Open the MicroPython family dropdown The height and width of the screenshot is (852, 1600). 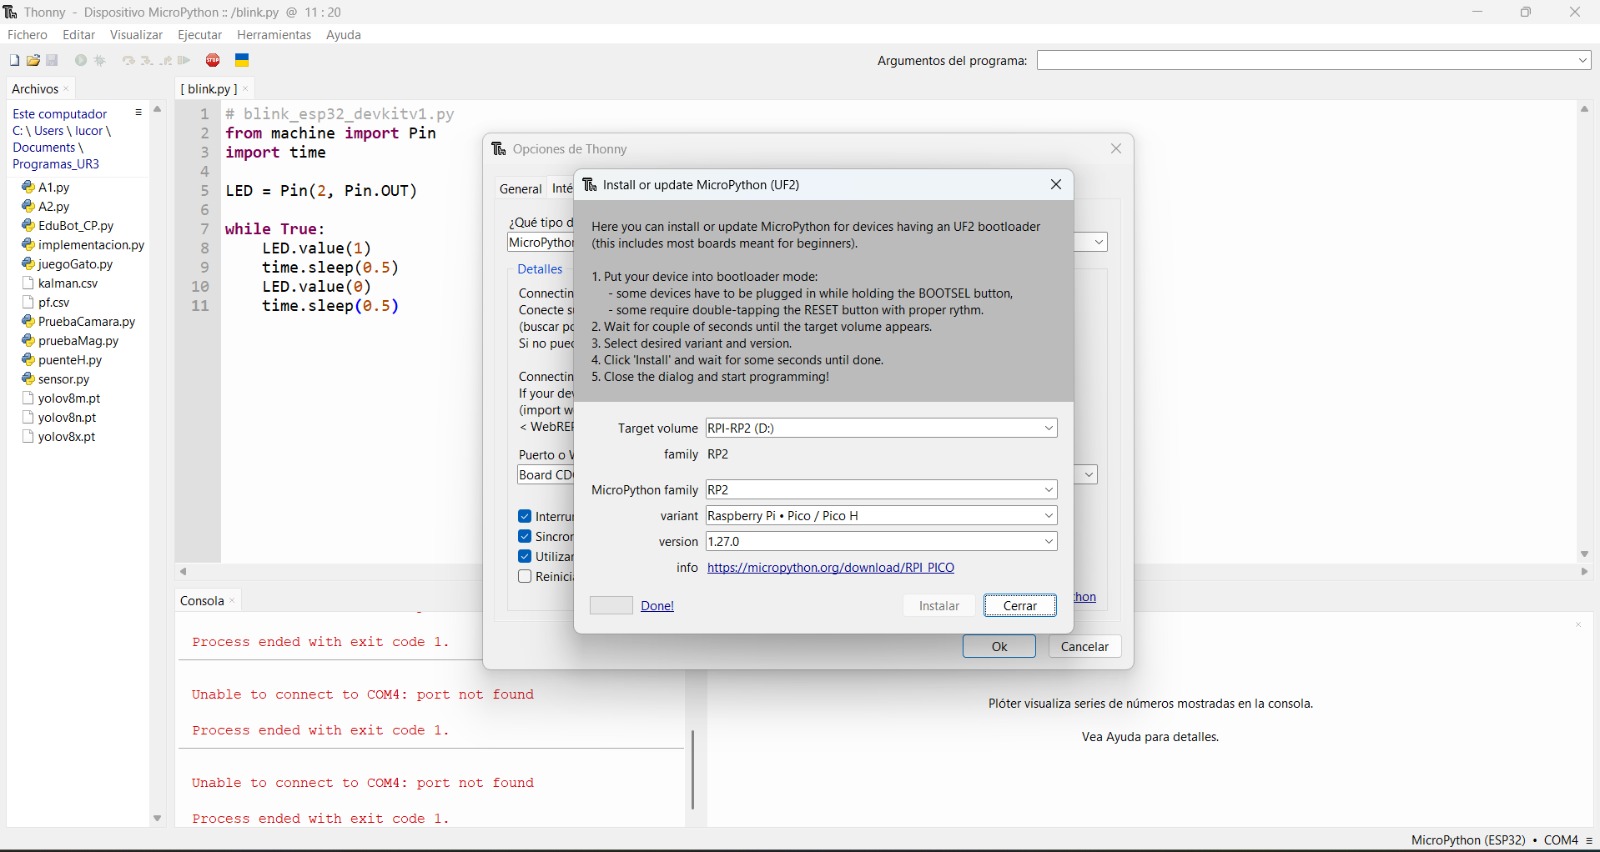pyautogui.click(x=1049, y=490)
